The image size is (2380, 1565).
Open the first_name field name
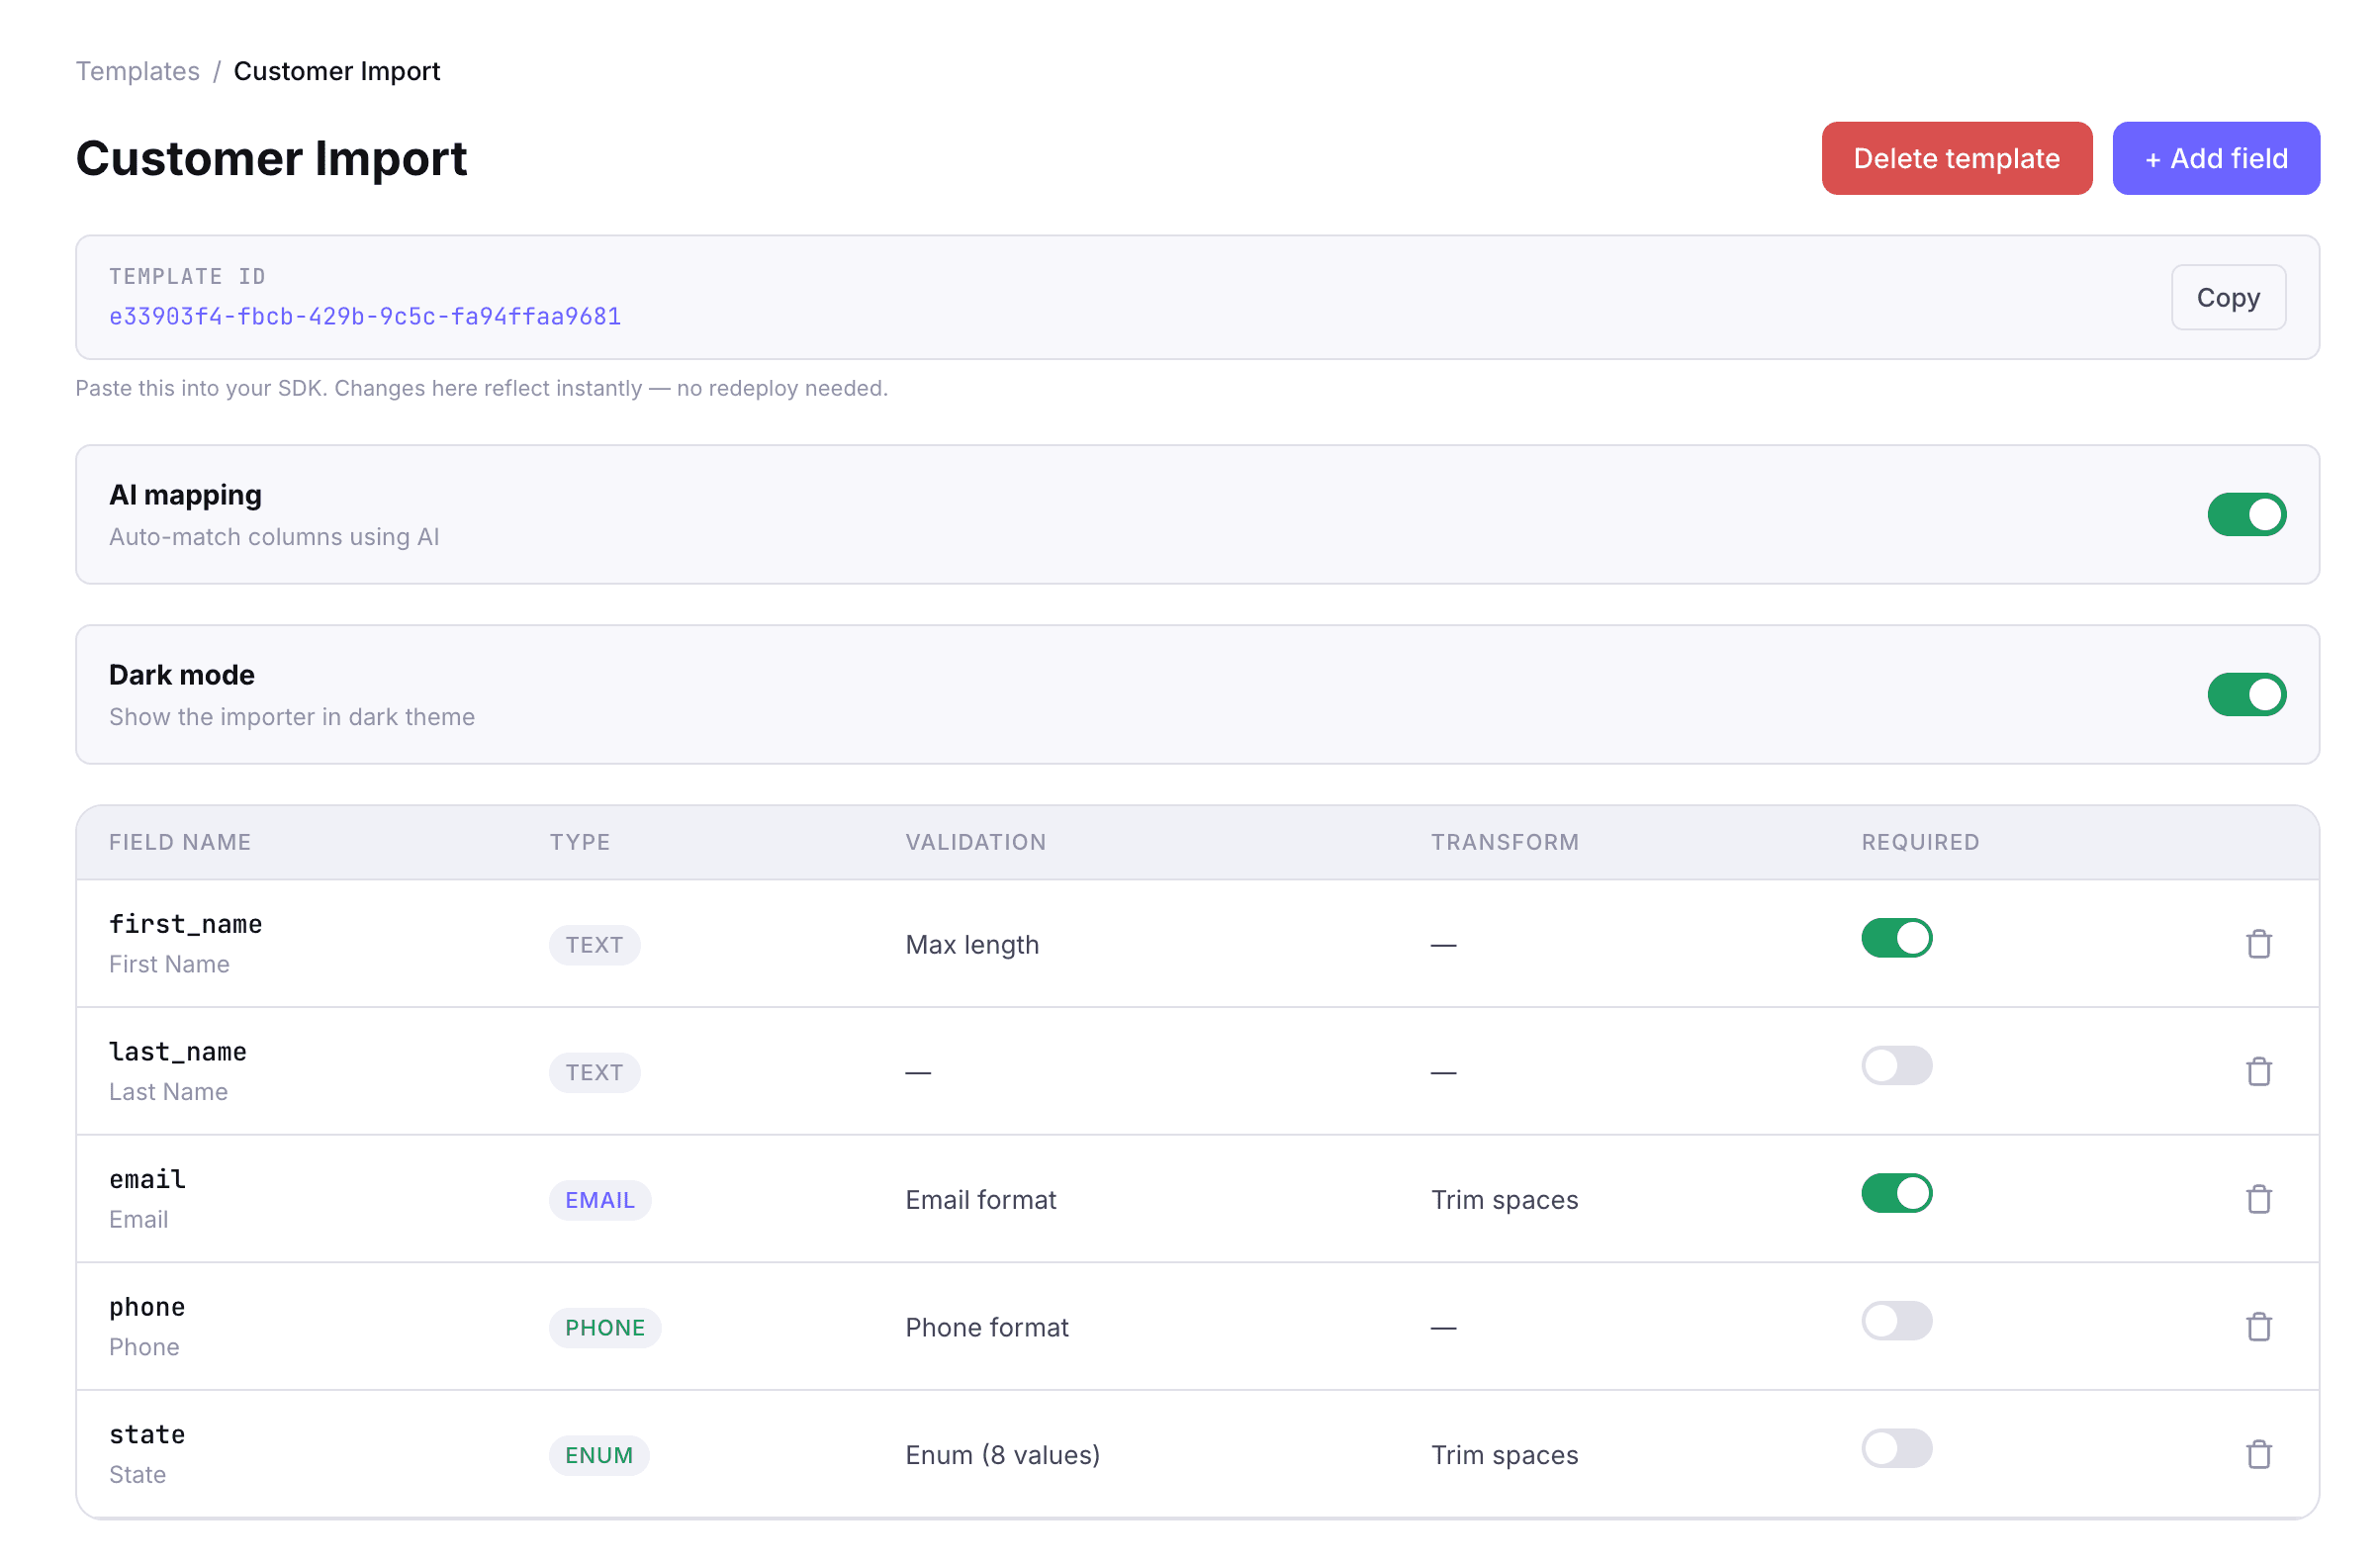pos(186,924)
